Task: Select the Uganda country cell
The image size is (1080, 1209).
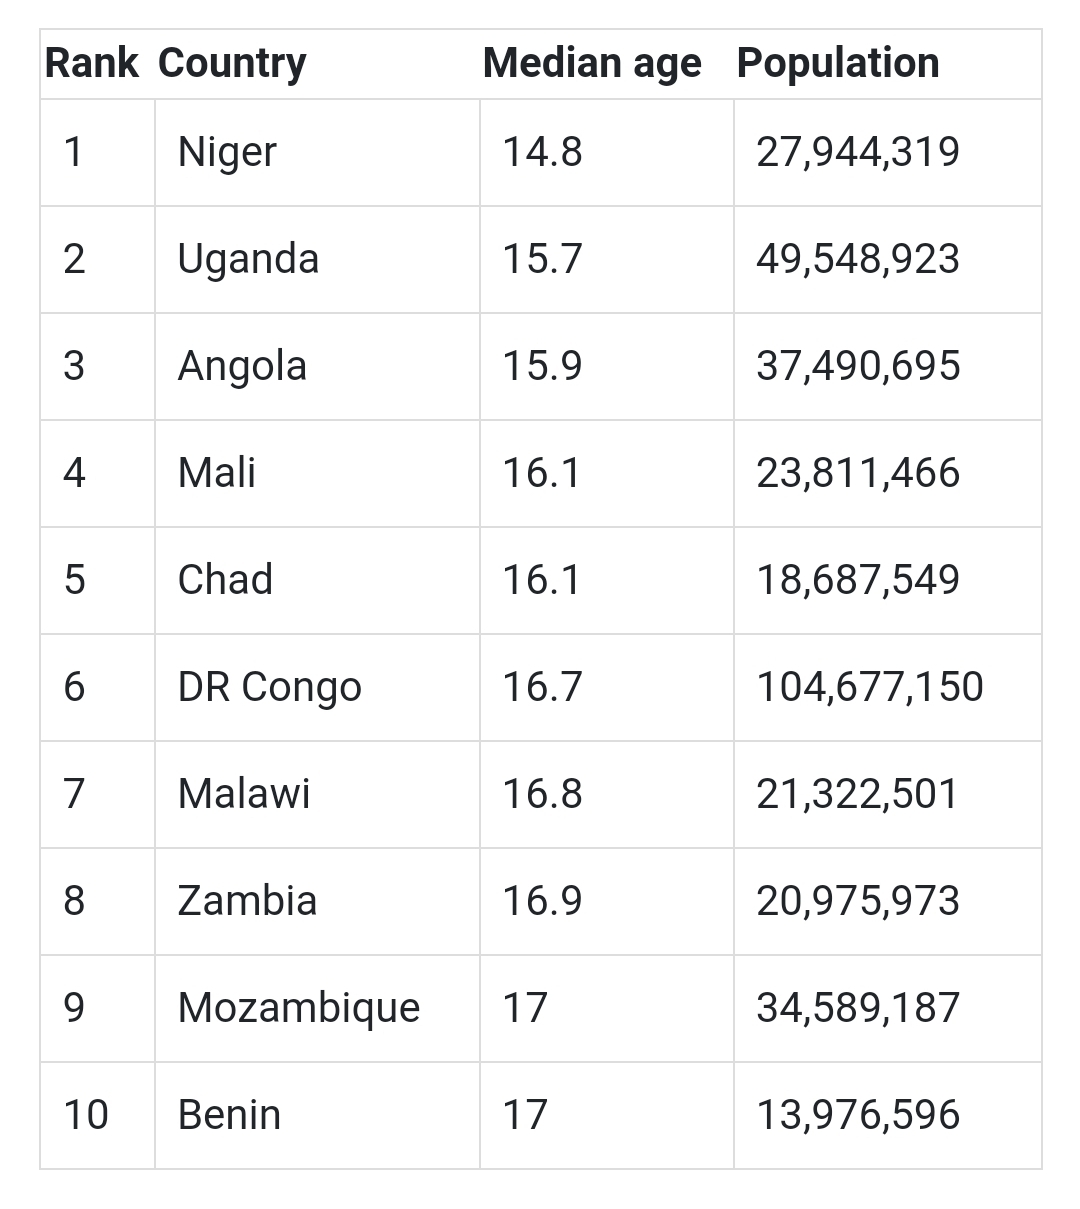Action: click(x=248, y=259)
